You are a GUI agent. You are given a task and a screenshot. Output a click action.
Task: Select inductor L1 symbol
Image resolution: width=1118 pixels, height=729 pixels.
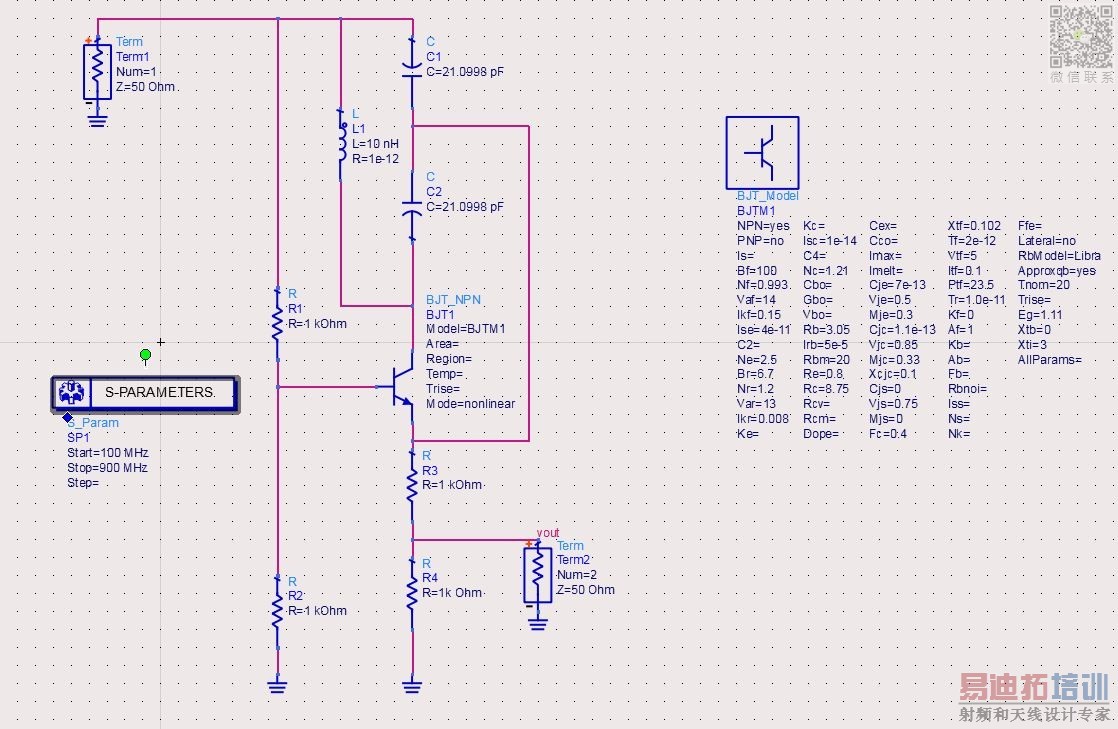(342, 145)
